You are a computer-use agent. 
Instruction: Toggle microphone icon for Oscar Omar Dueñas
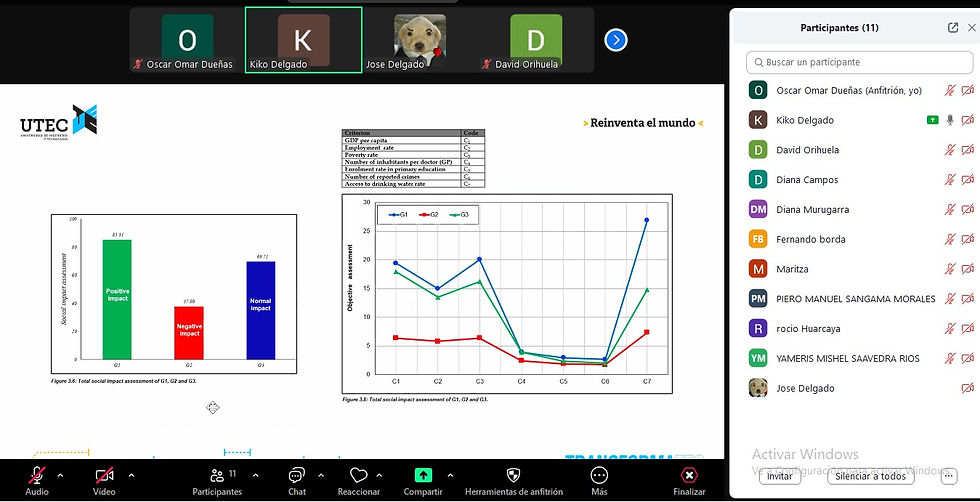click(x=950, y=91)
